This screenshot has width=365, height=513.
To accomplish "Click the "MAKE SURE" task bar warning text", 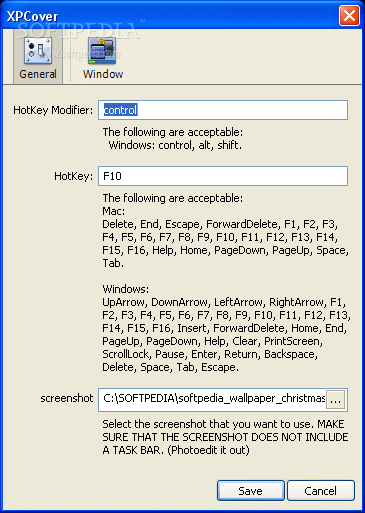I will (225, 437).
